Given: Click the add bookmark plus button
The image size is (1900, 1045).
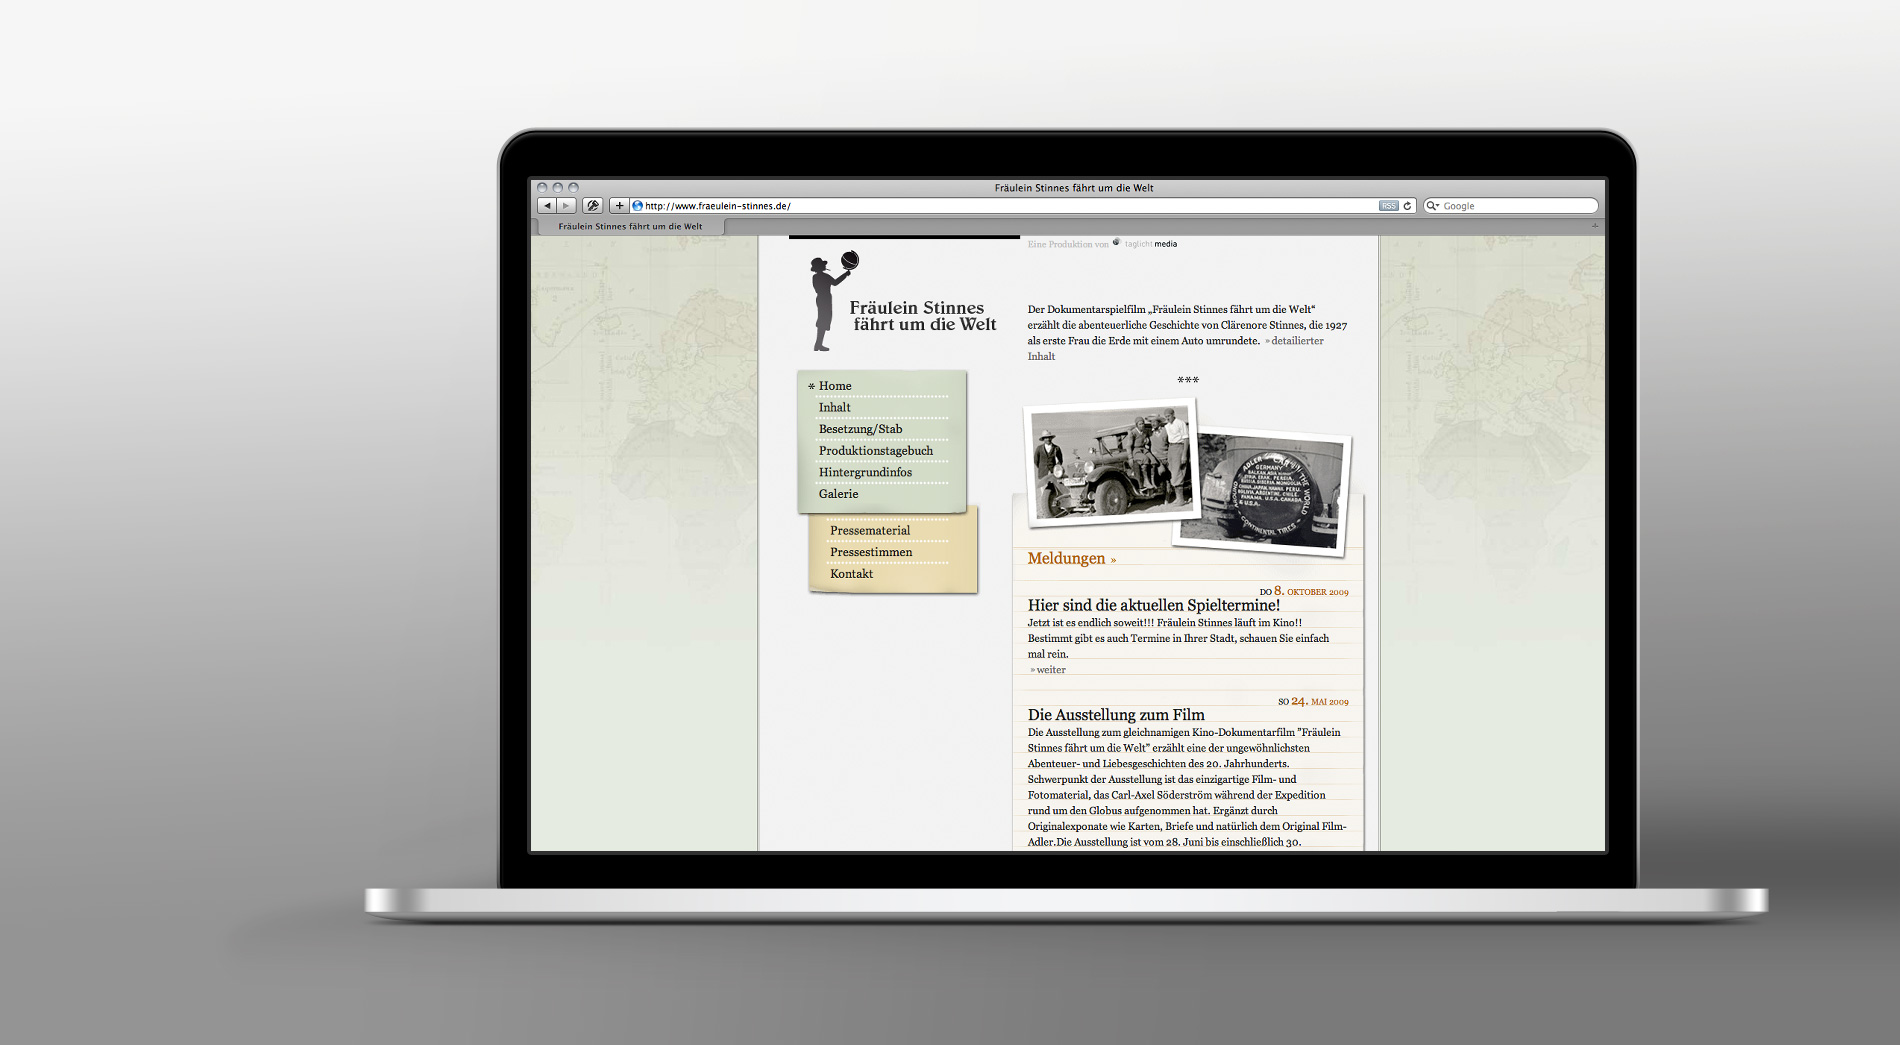Looking at the screenshot, I should [619, 206].
